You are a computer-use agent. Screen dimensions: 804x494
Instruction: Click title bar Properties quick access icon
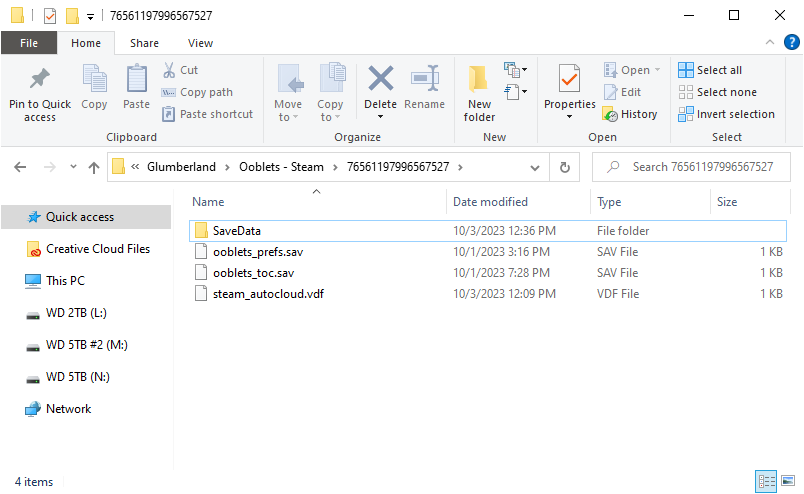50,16
